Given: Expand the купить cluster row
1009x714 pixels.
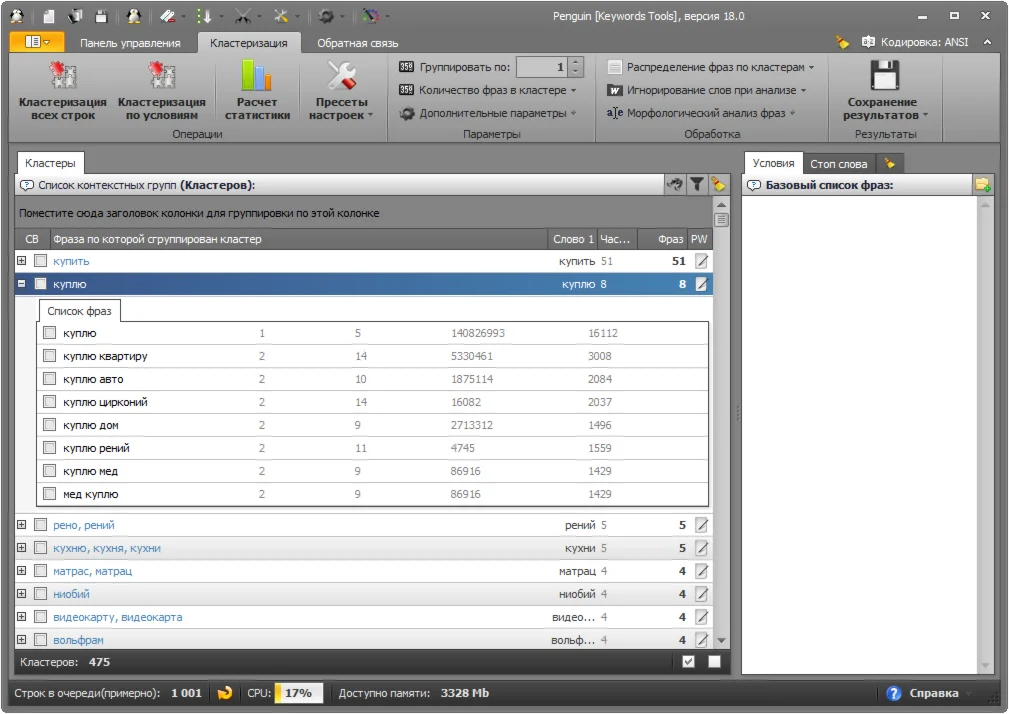Looking at the screenshot, I should 22,261.
